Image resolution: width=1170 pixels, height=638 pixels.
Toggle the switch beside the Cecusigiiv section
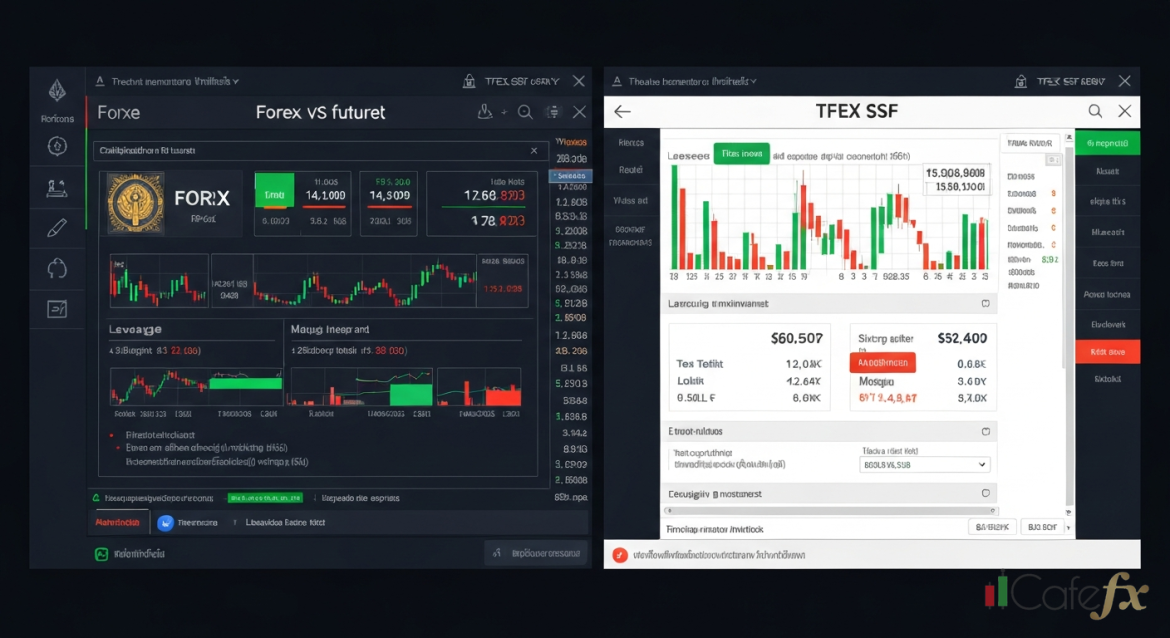986,493
